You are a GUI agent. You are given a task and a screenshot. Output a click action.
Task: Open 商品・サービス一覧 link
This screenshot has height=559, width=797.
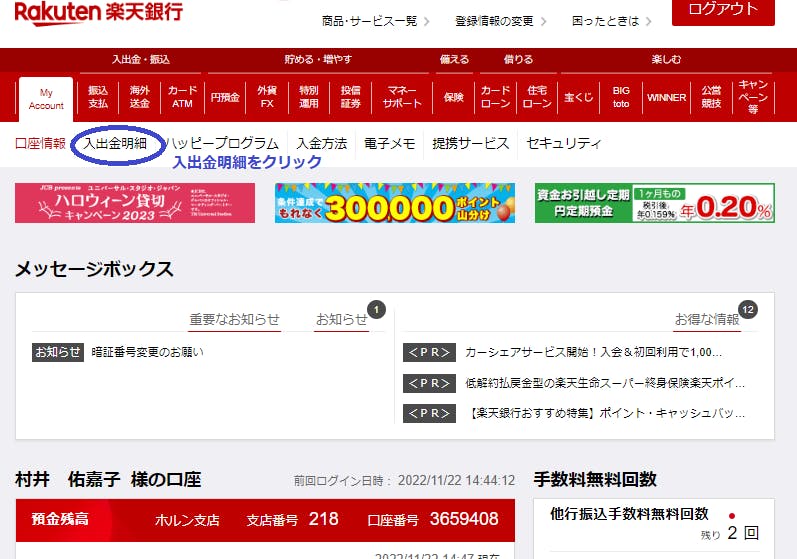click(375, 21)
